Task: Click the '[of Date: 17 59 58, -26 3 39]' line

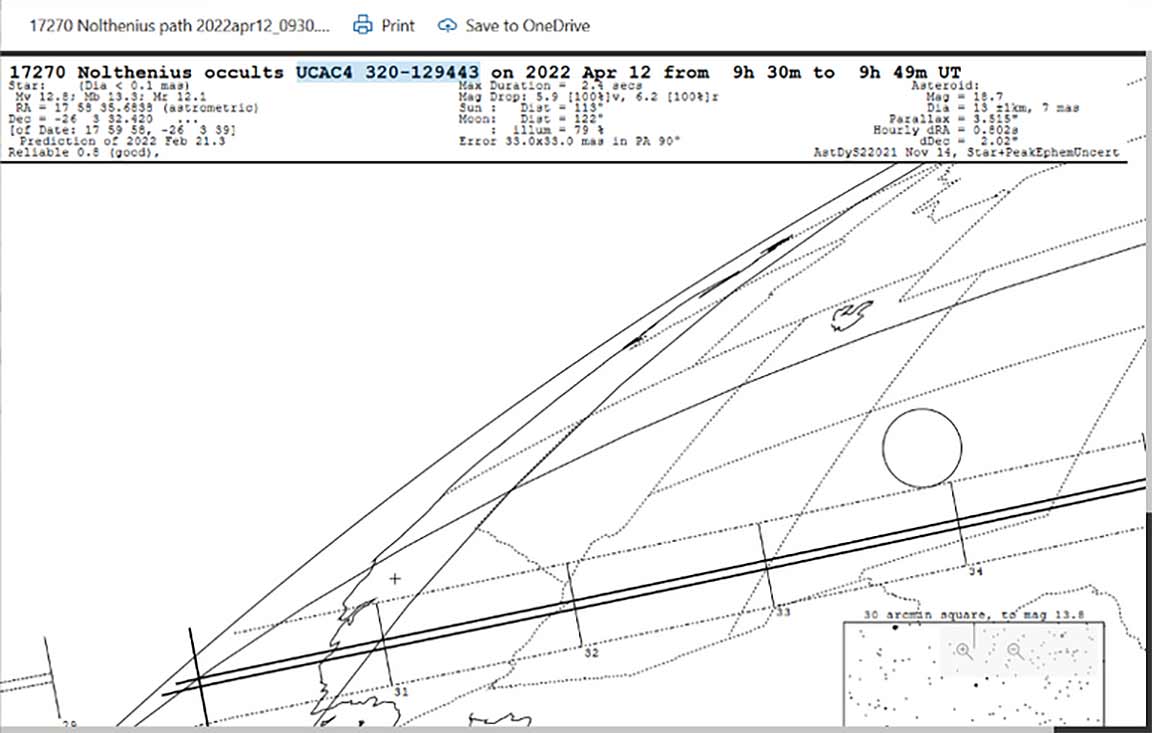Action: 122,130
